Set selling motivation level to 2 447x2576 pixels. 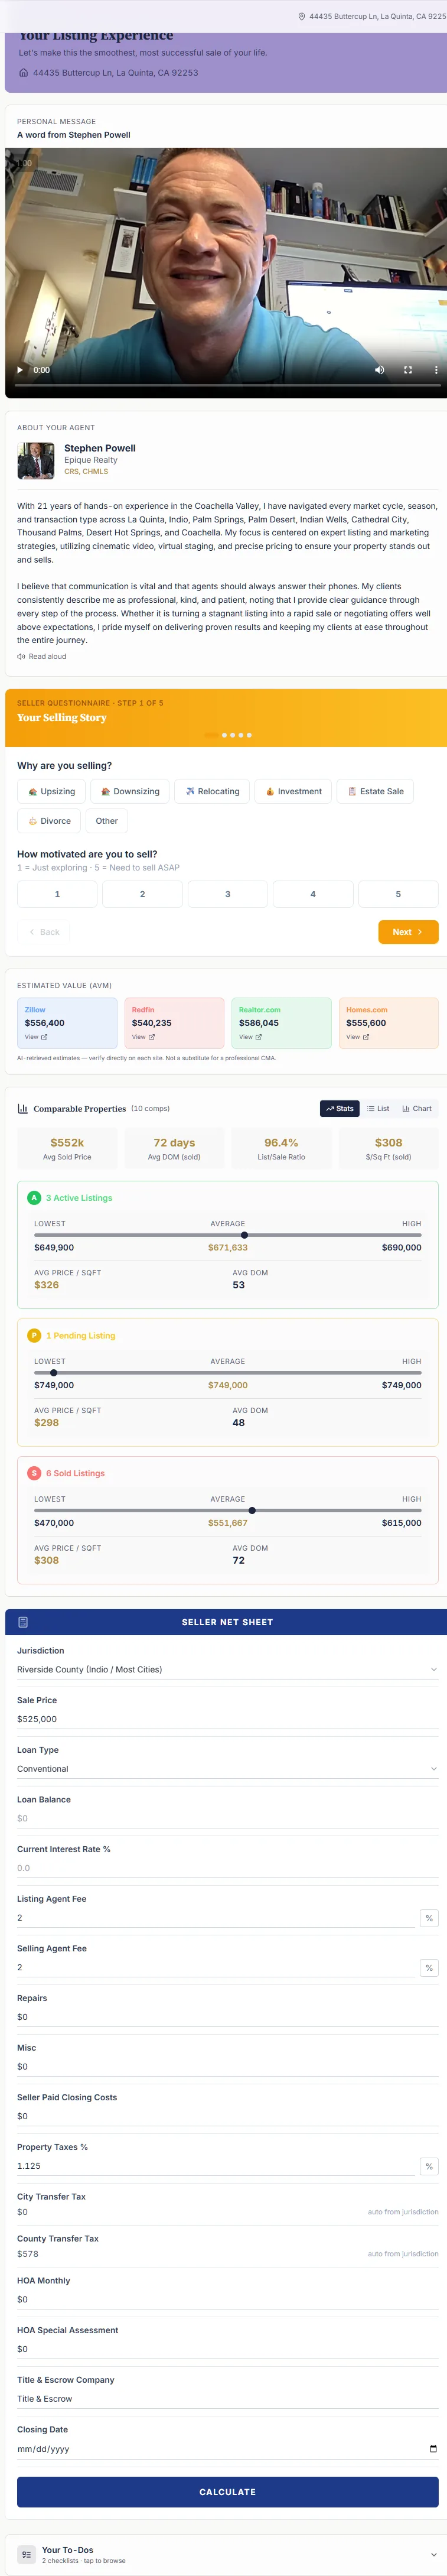142,894
